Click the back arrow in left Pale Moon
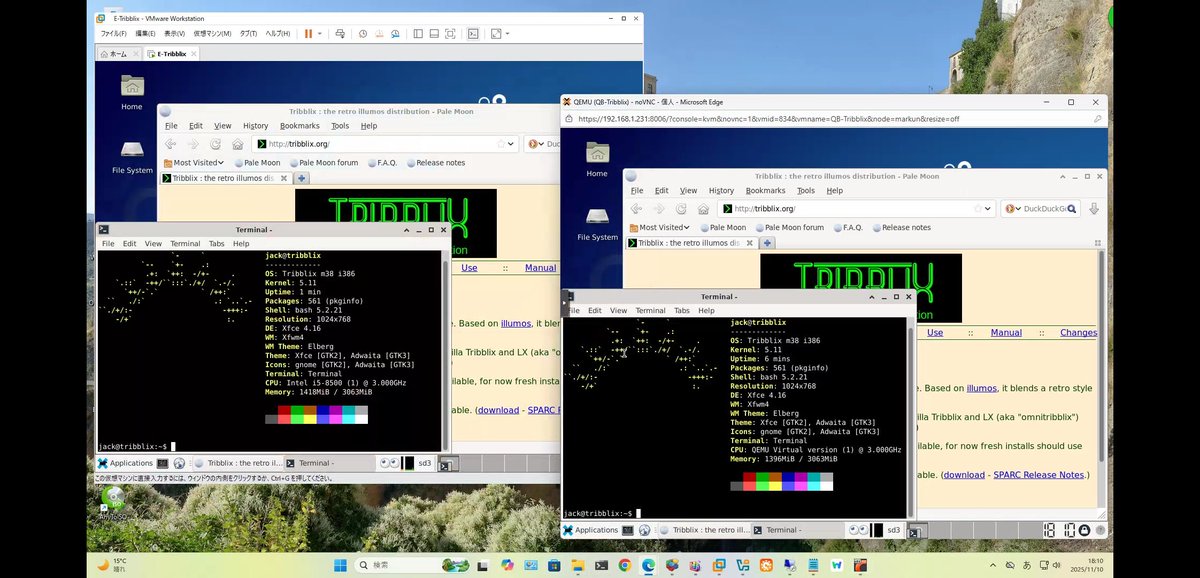1200x578 pixels. point(171,144)
